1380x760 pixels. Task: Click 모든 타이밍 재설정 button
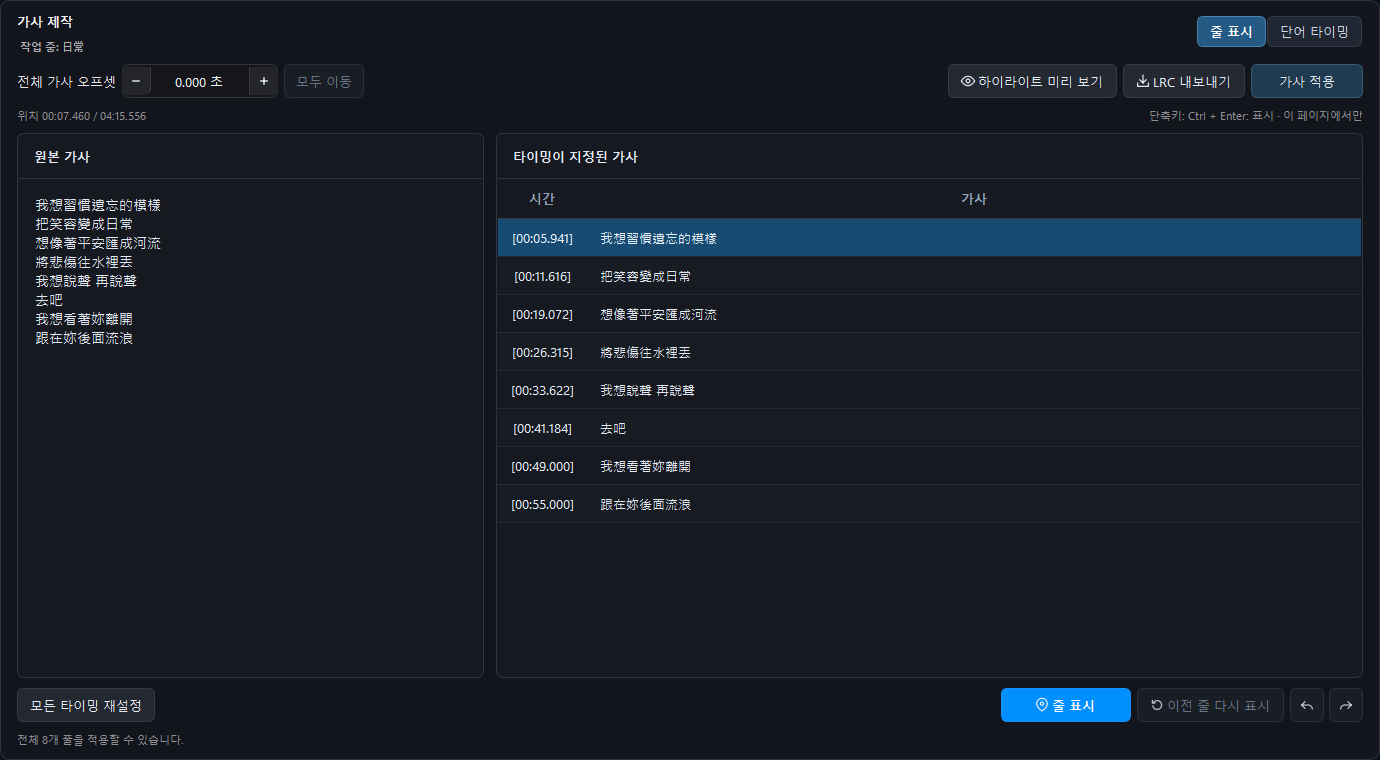pyautogui.click(x=86, y=705)
